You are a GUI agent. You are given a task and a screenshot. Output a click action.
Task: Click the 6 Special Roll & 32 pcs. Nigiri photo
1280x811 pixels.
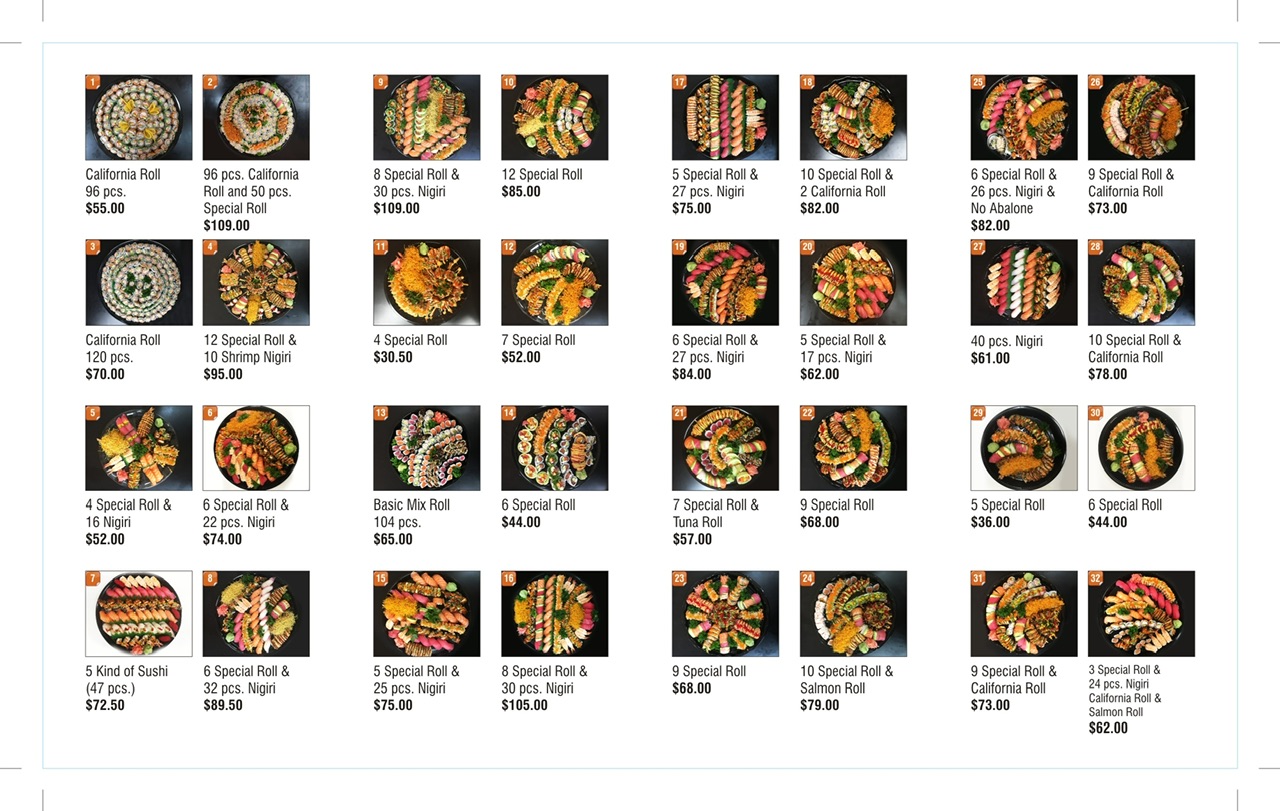pyautogui.click(x=256, y=614)
